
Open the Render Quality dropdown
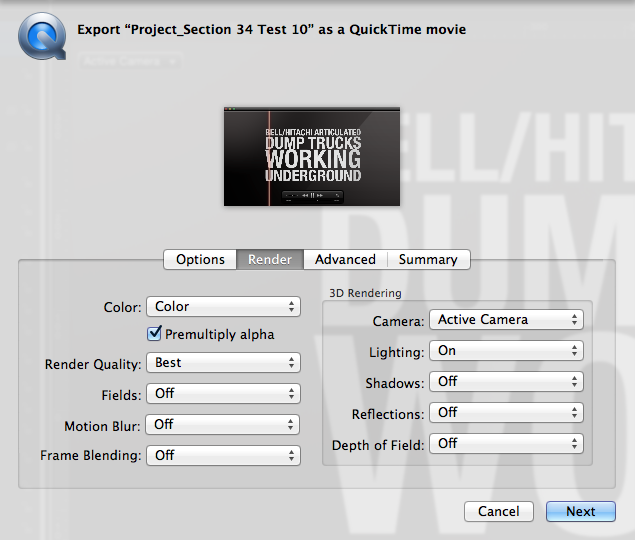tap(223, 363)
